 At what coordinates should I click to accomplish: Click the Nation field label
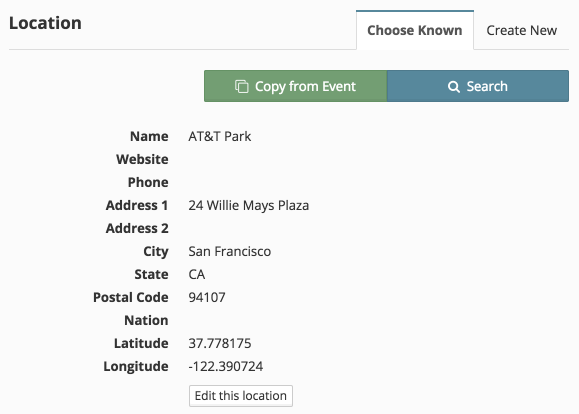(146, 320)
